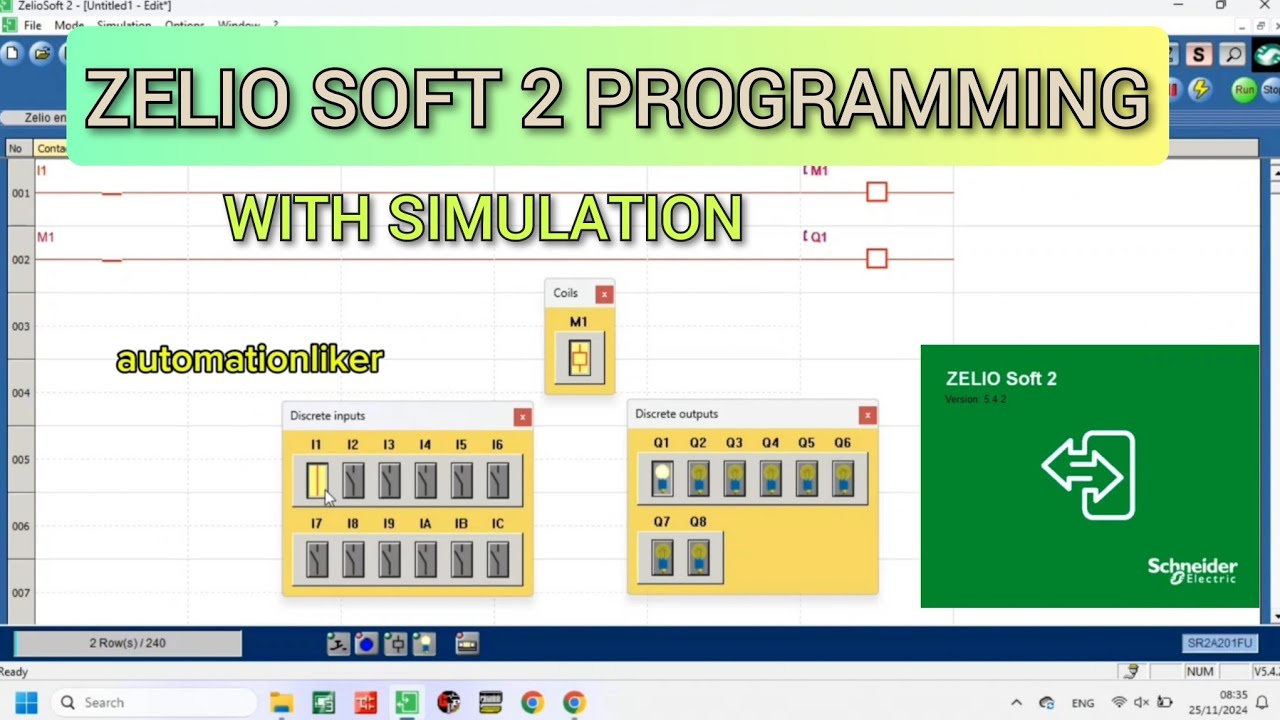
Task: Click the 2 Row(s) / 240 status field
Action: [128, 643]
